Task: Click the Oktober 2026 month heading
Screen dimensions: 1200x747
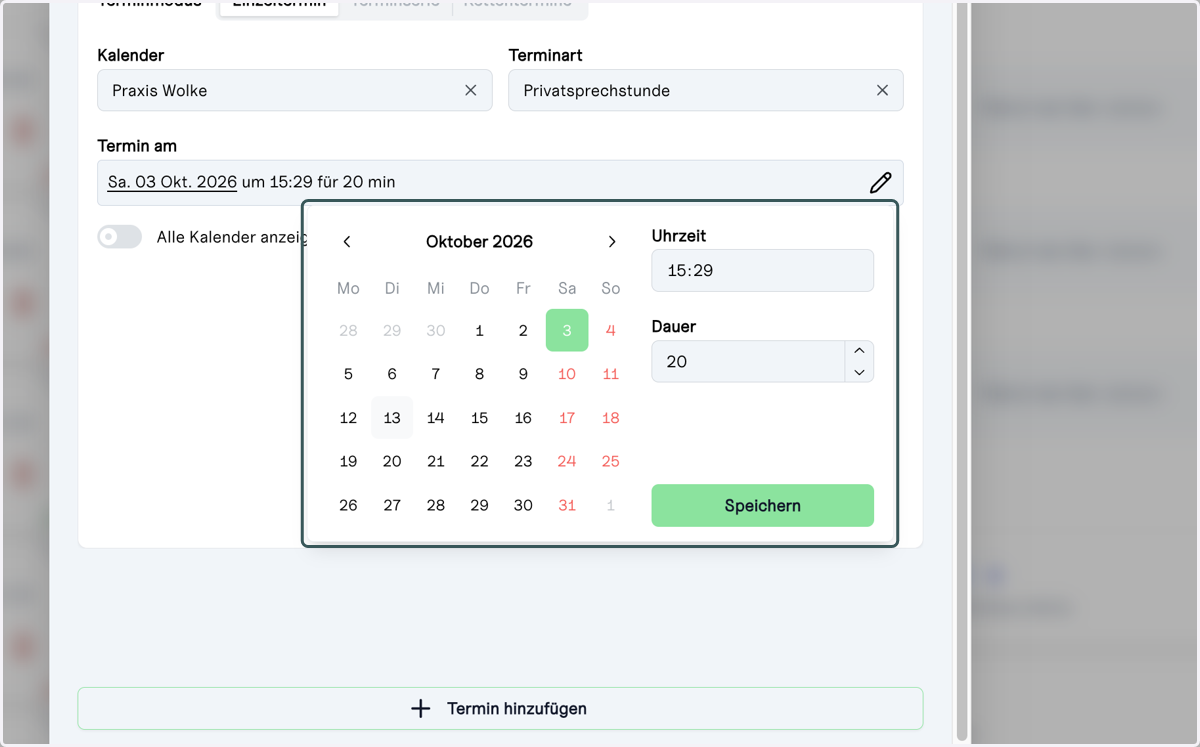Action: (x=479, y=242)
